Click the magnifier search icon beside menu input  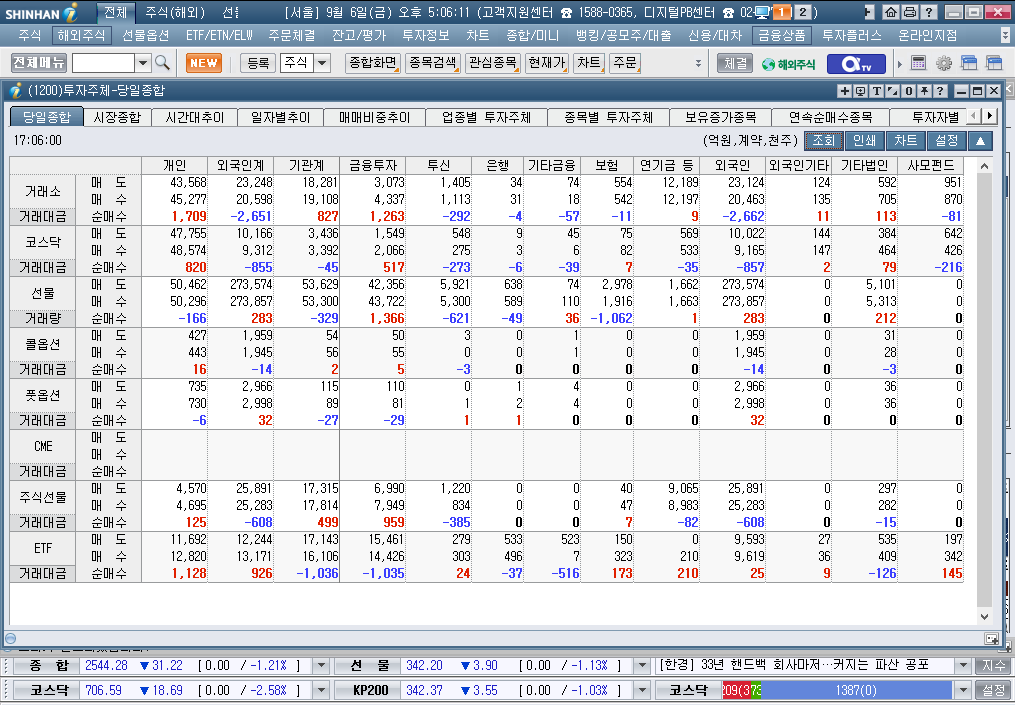[162, 63]
